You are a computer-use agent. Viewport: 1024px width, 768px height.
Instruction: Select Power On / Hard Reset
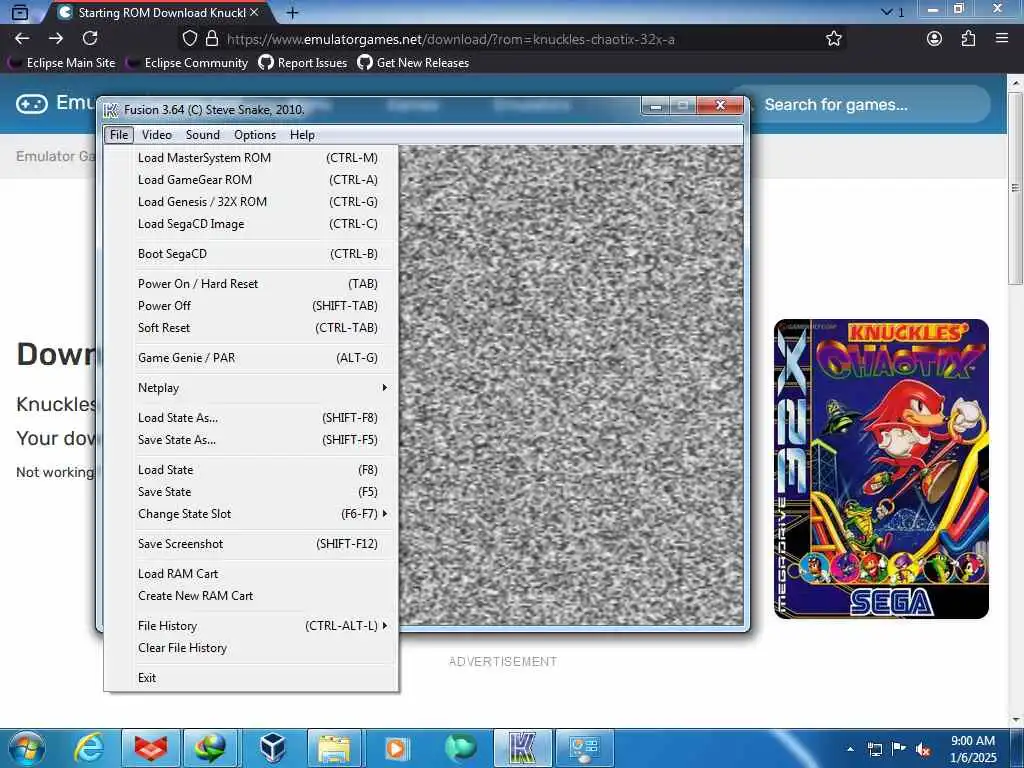[x=251, y=283]
